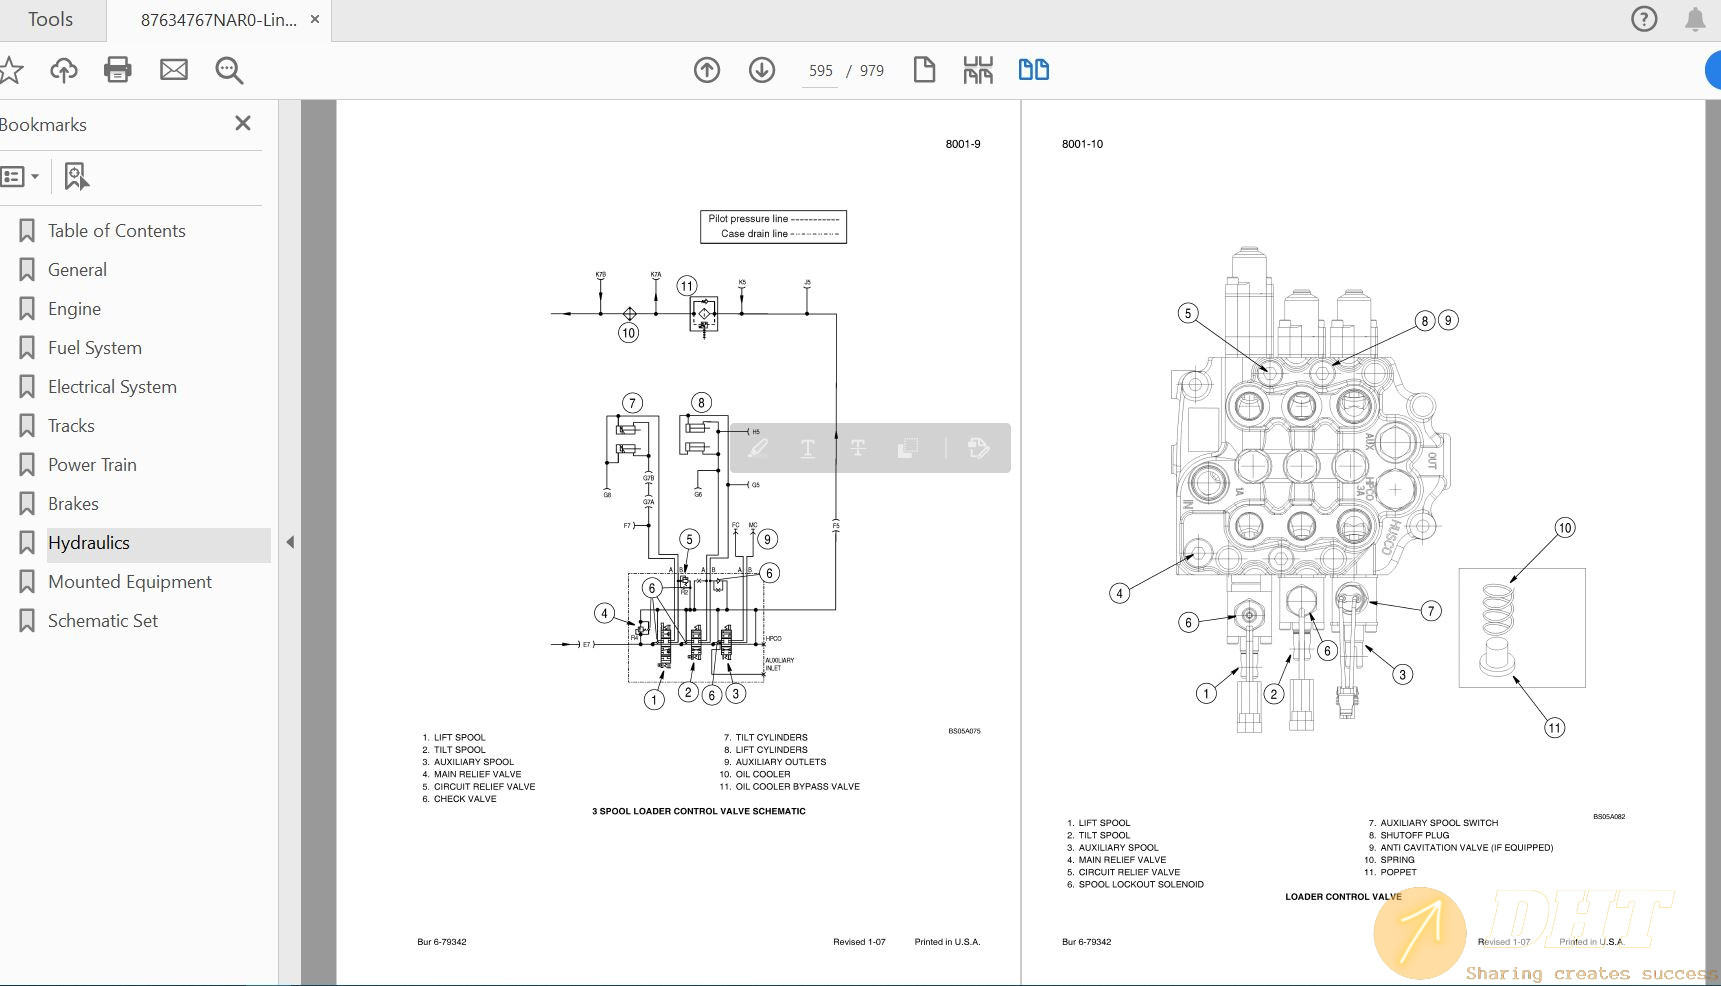Toggle two-page view mode

pos(1033,70)
